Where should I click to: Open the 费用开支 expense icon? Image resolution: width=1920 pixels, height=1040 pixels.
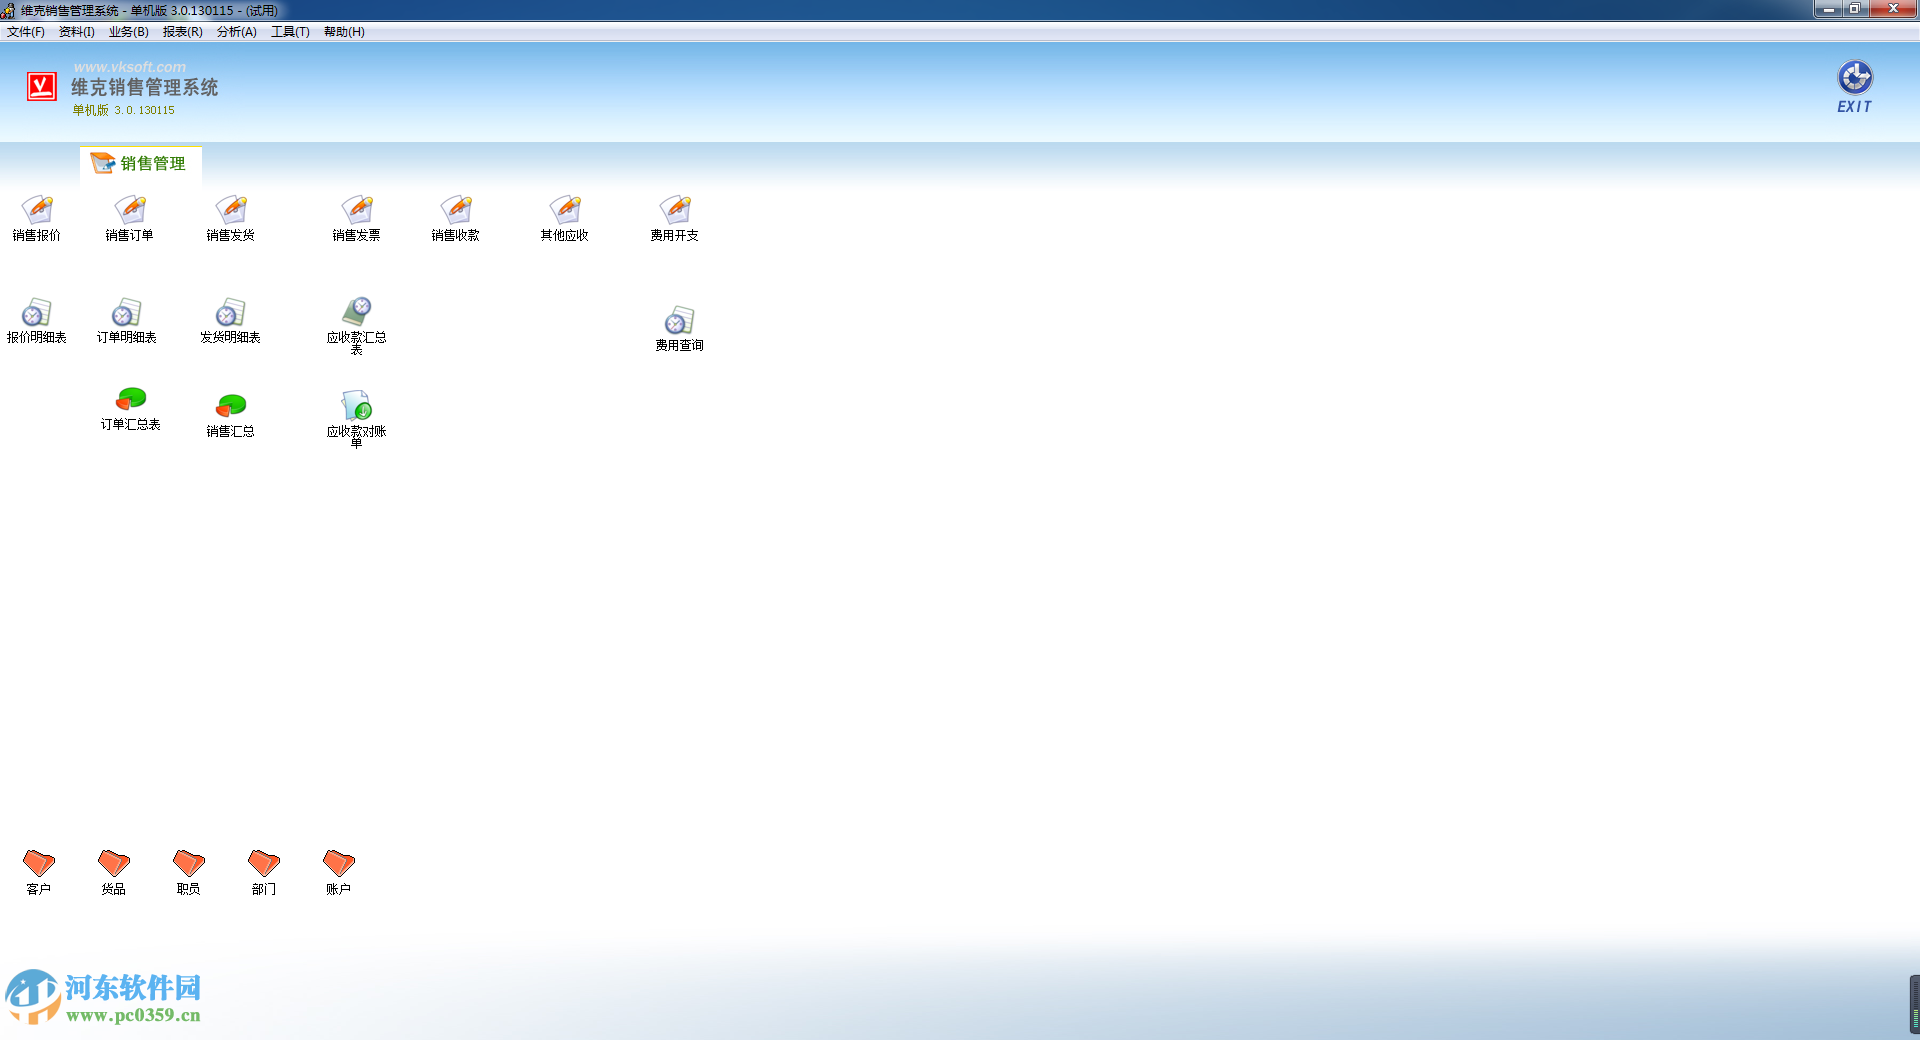pos(675,218)
